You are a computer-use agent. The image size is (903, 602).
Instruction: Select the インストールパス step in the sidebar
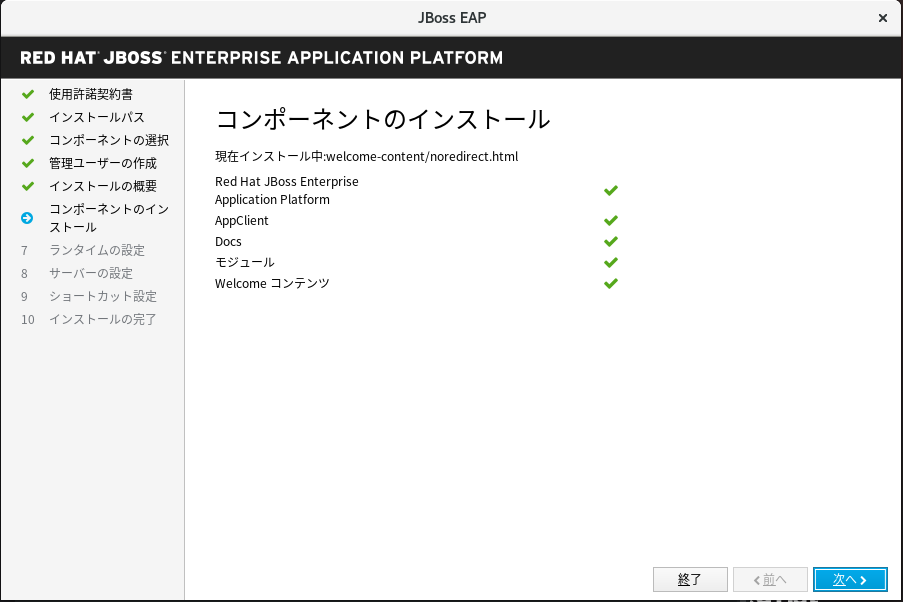(x=97, y=117)
